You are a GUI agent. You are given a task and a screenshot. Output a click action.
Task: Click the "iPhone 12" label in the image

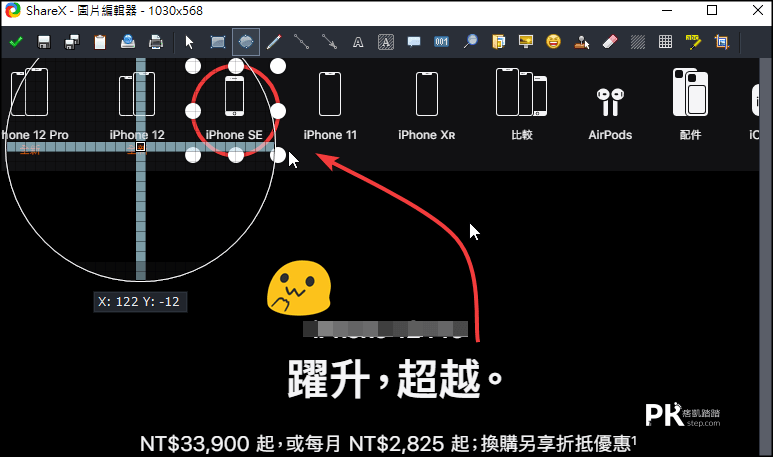(x=137, y=135)
